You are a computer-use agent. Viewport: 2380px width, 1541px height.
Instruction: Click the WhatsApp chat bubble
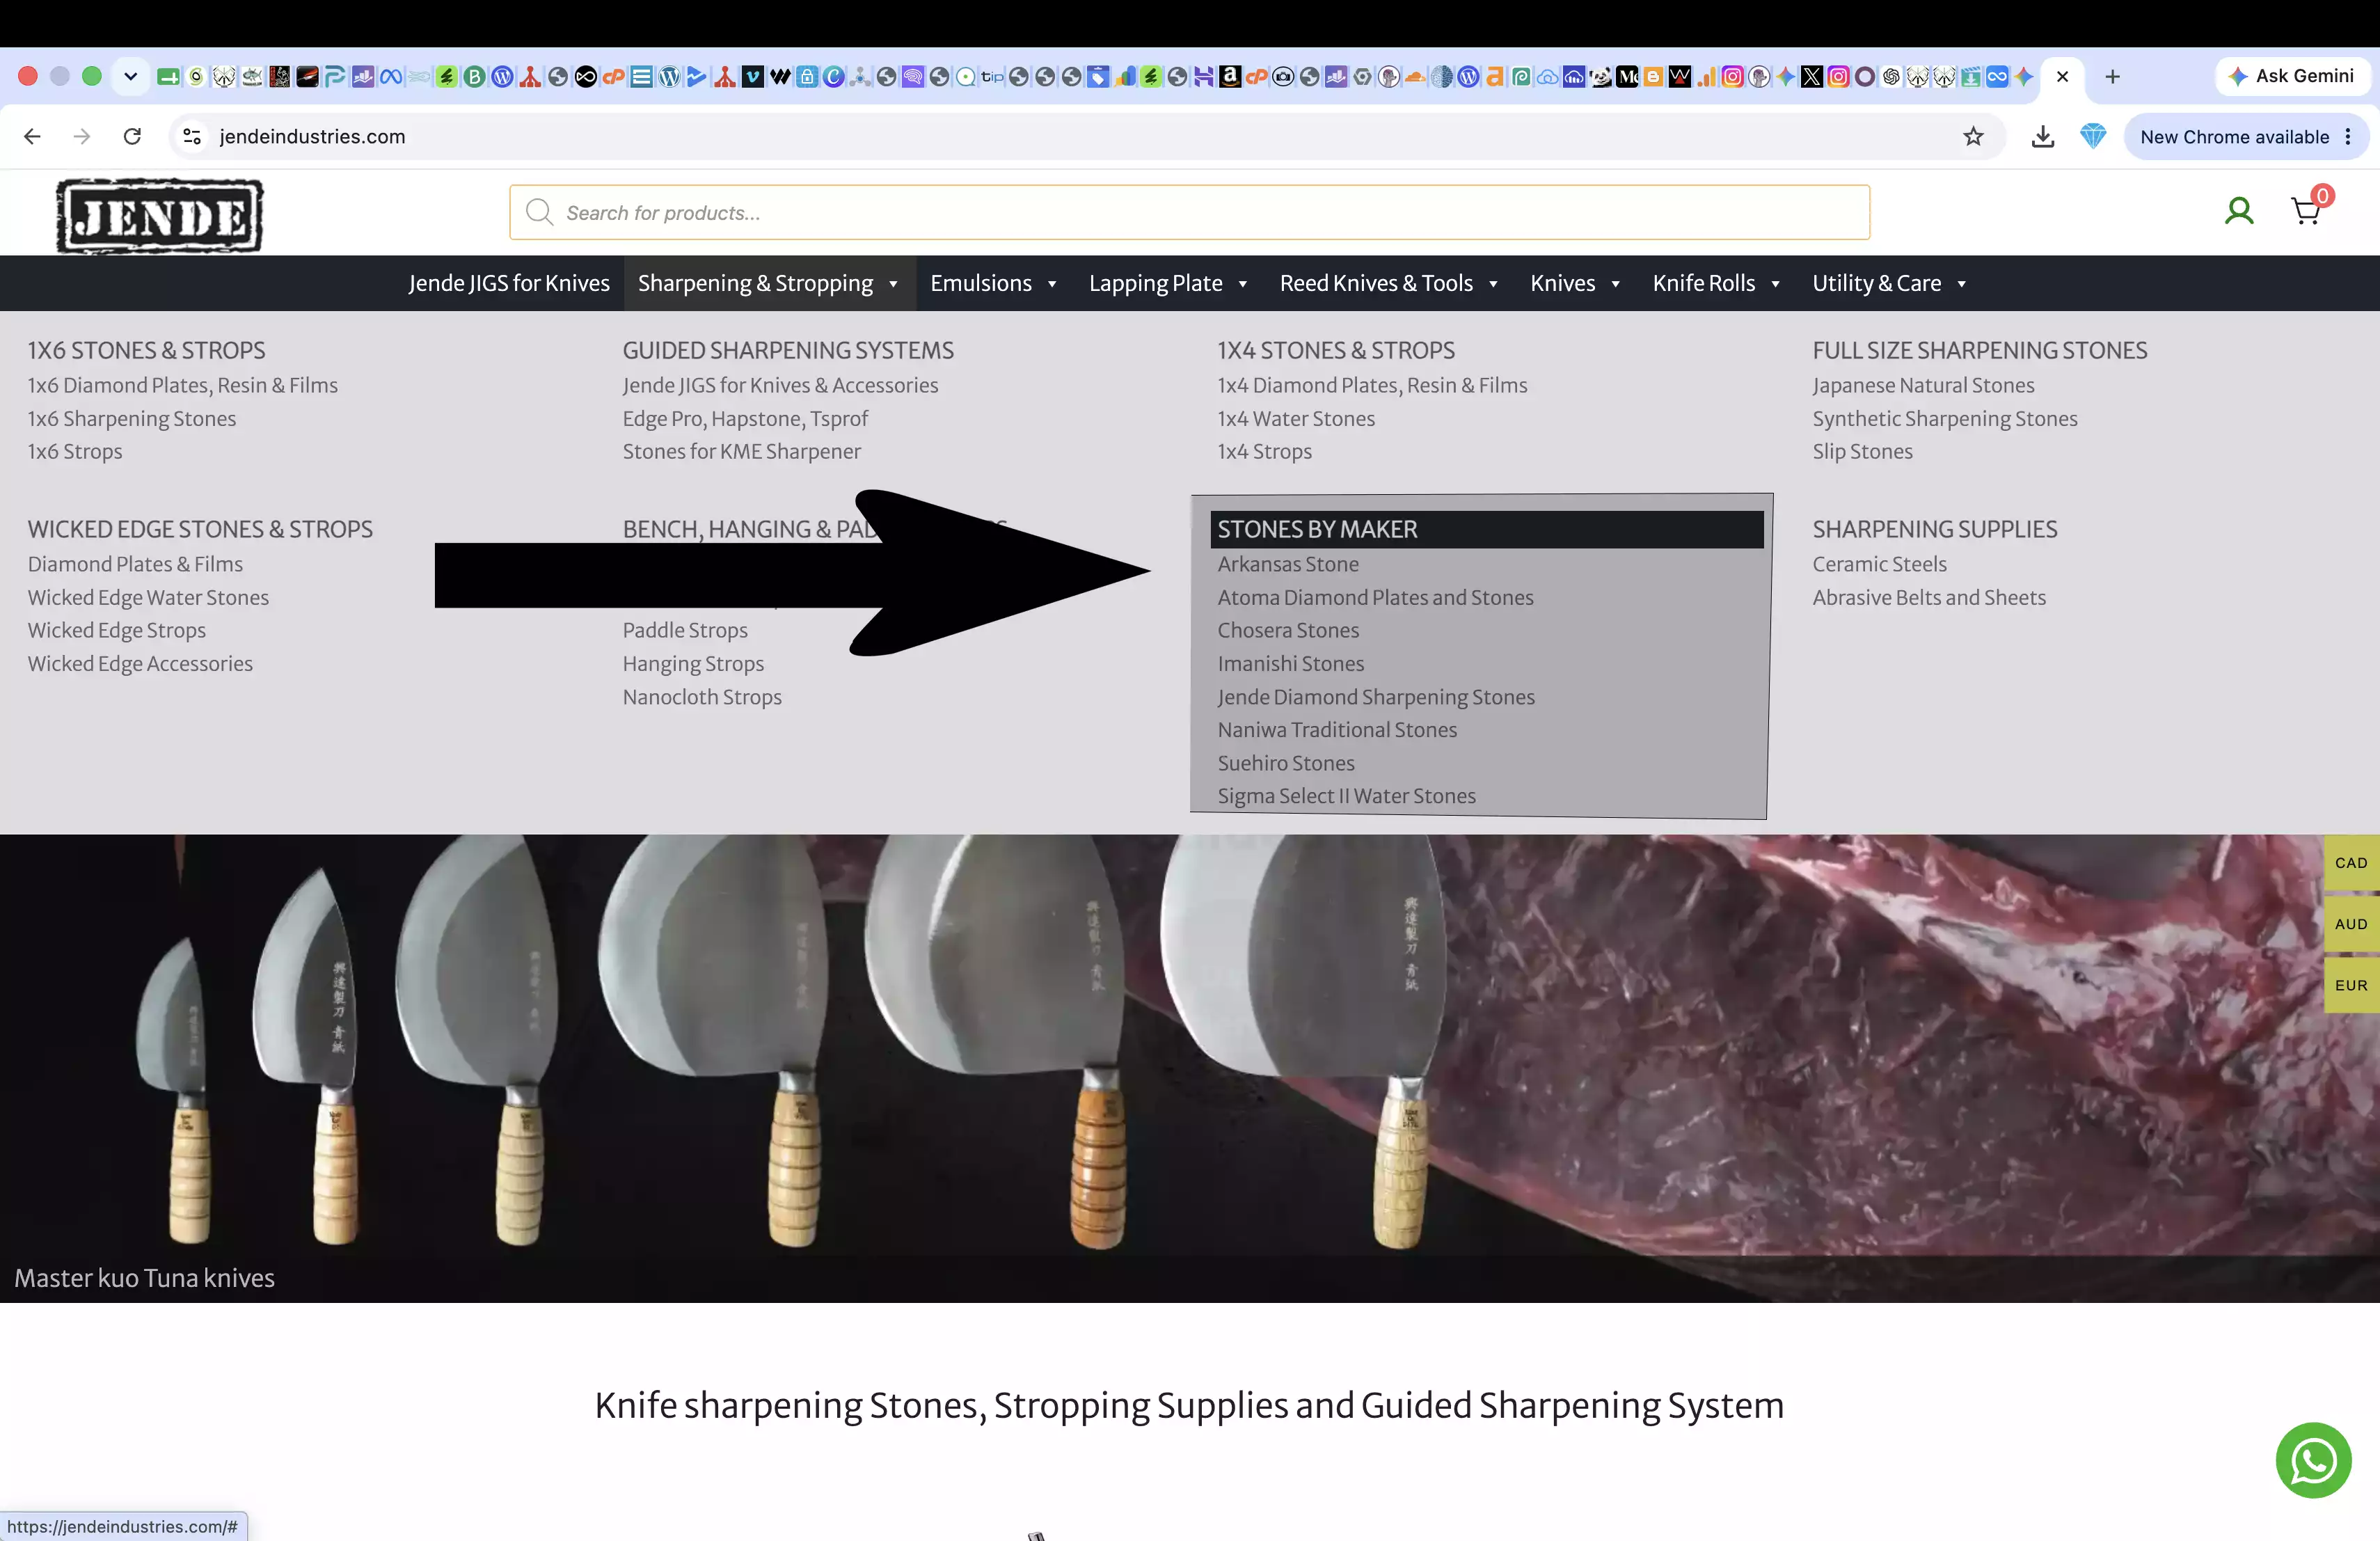(x=2313, y=1460)
